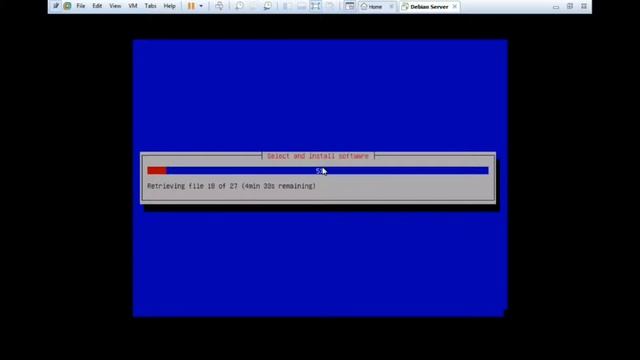Open the snapshot manager icon
The image size is (640, 360).
pos(268,6)
